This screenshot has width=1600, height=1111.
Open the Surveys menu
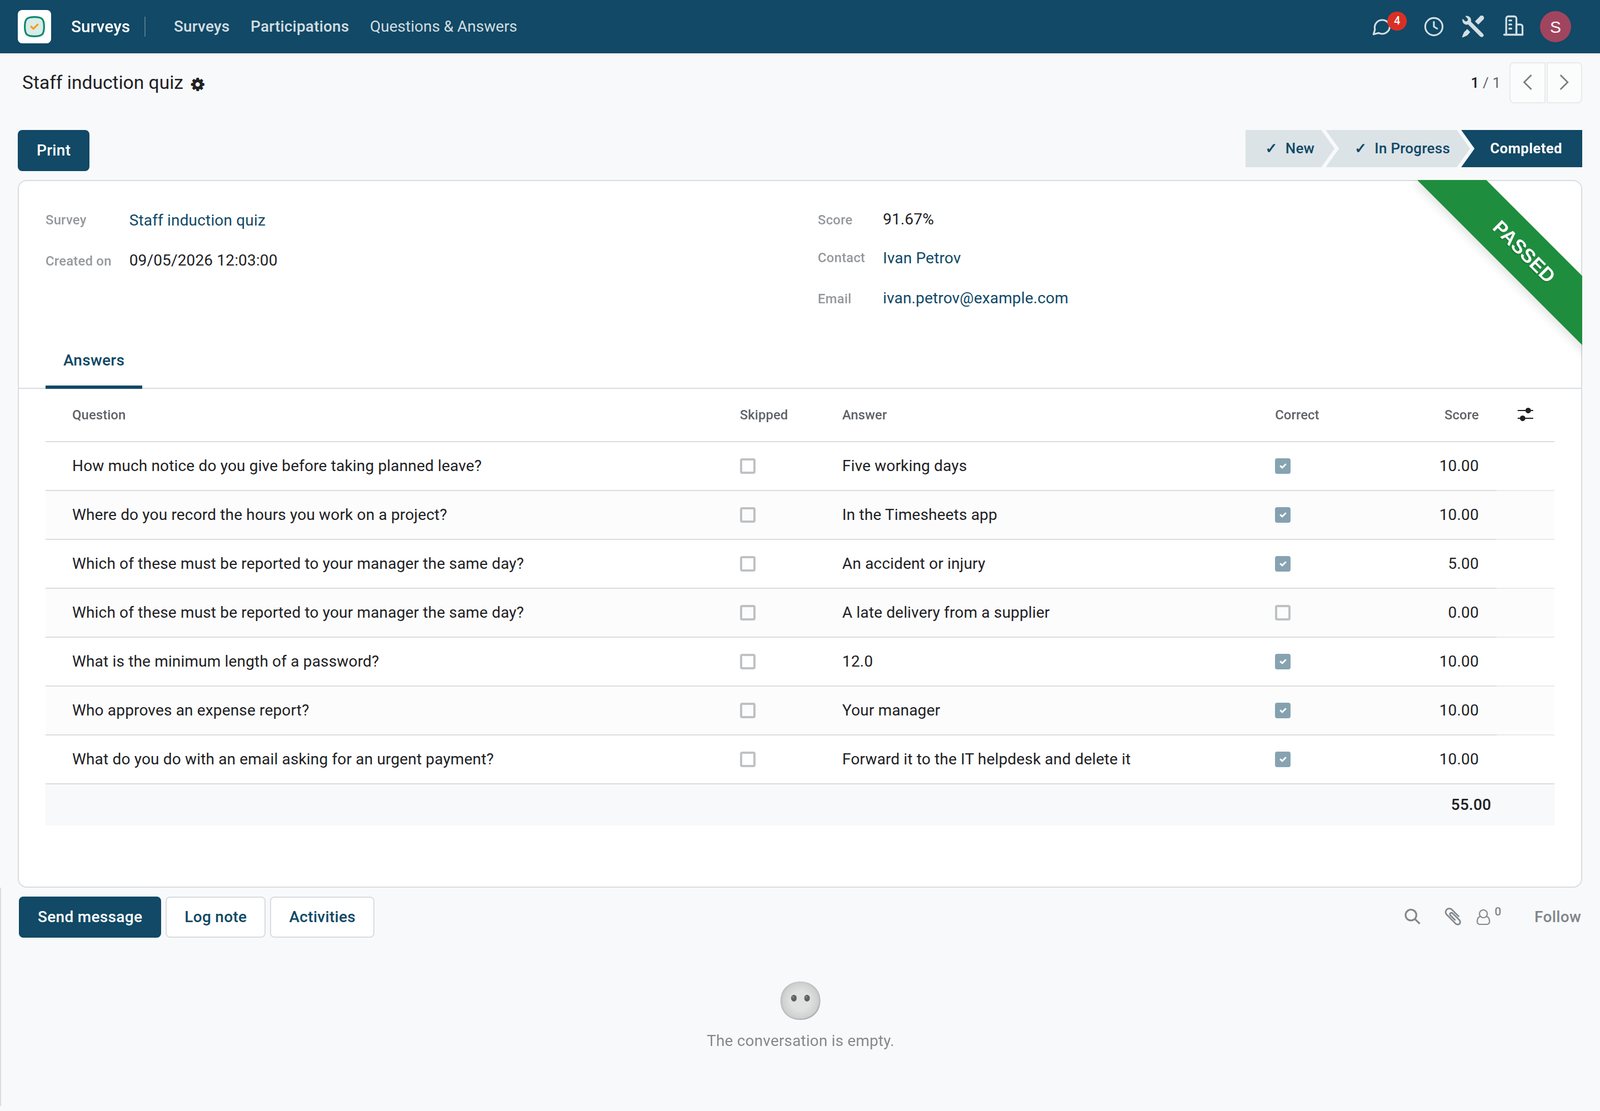(201, 27)
